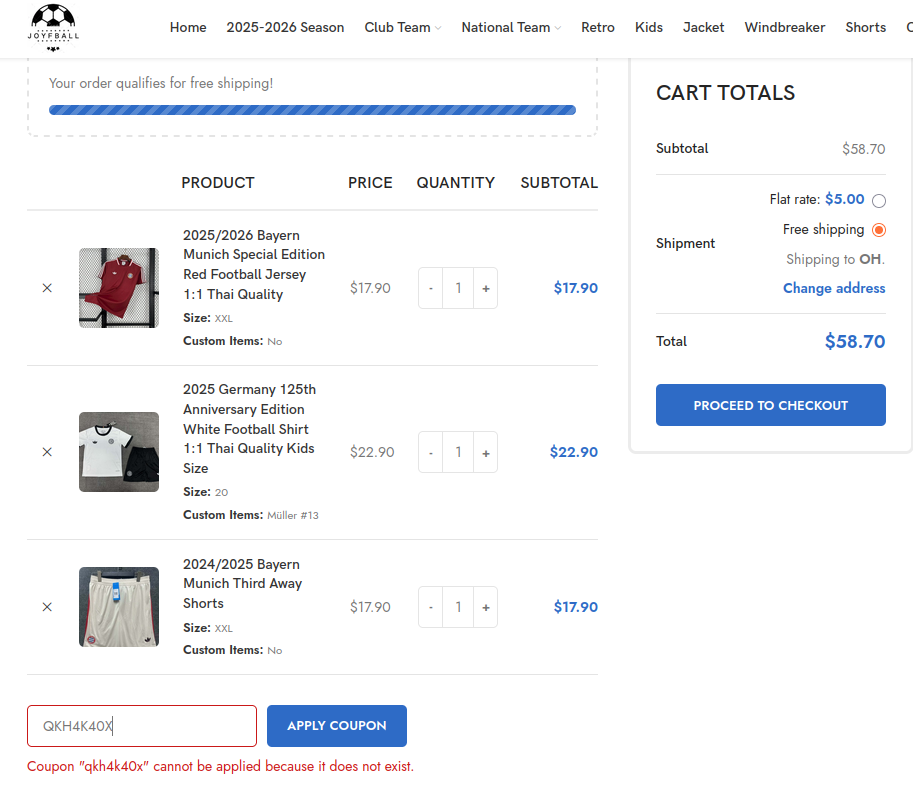Click the Joyfball soccer logo

pyautogui.click(x=53, y=28)
